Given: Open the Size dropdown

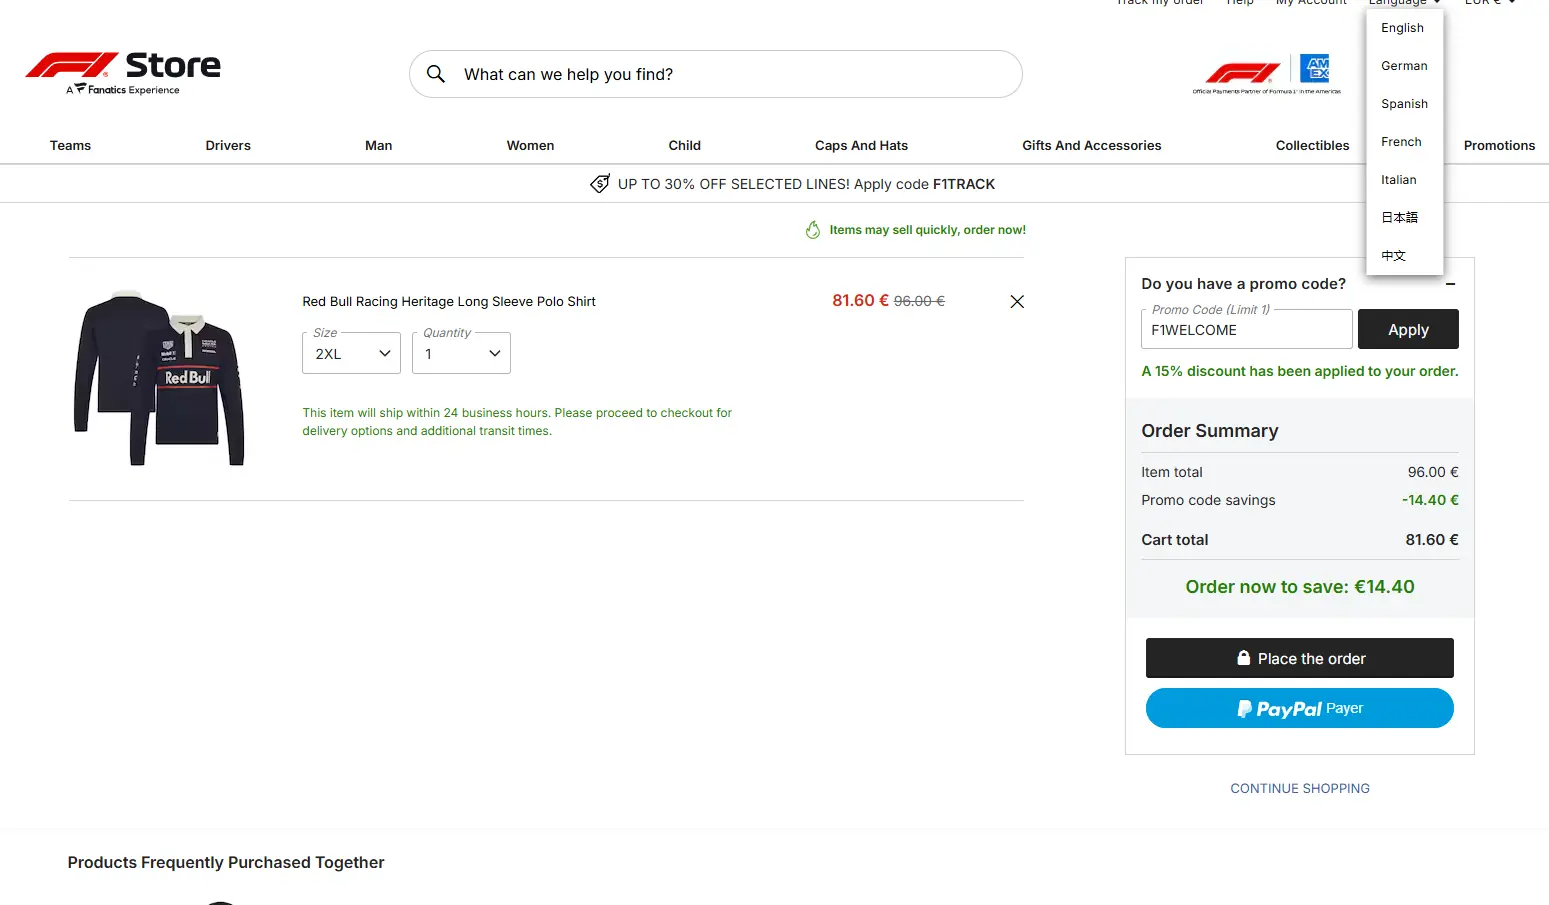Looking at the screenshot, I should 351,354.
